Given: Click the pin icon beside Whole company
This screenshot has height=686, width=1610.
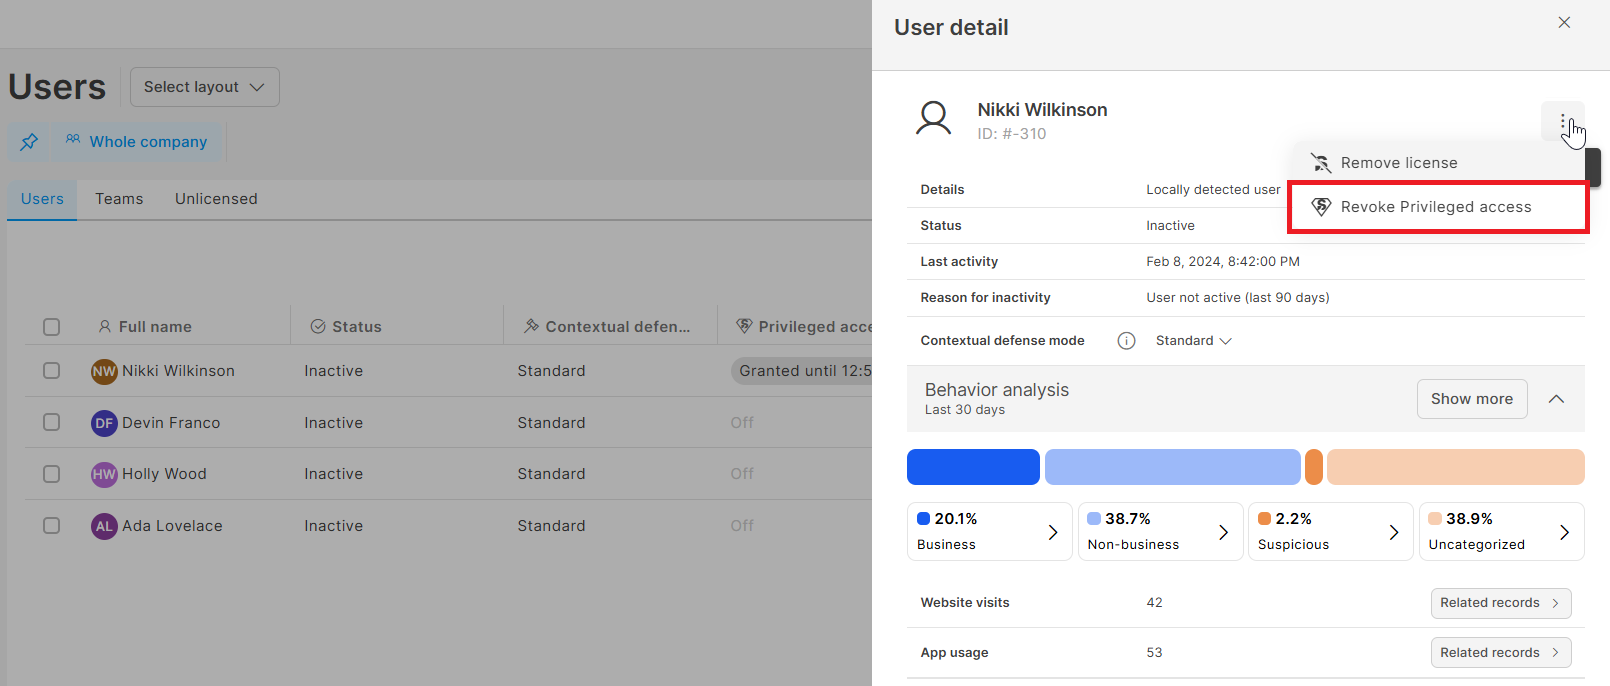Looking at the screenshot, I should 29,142.
